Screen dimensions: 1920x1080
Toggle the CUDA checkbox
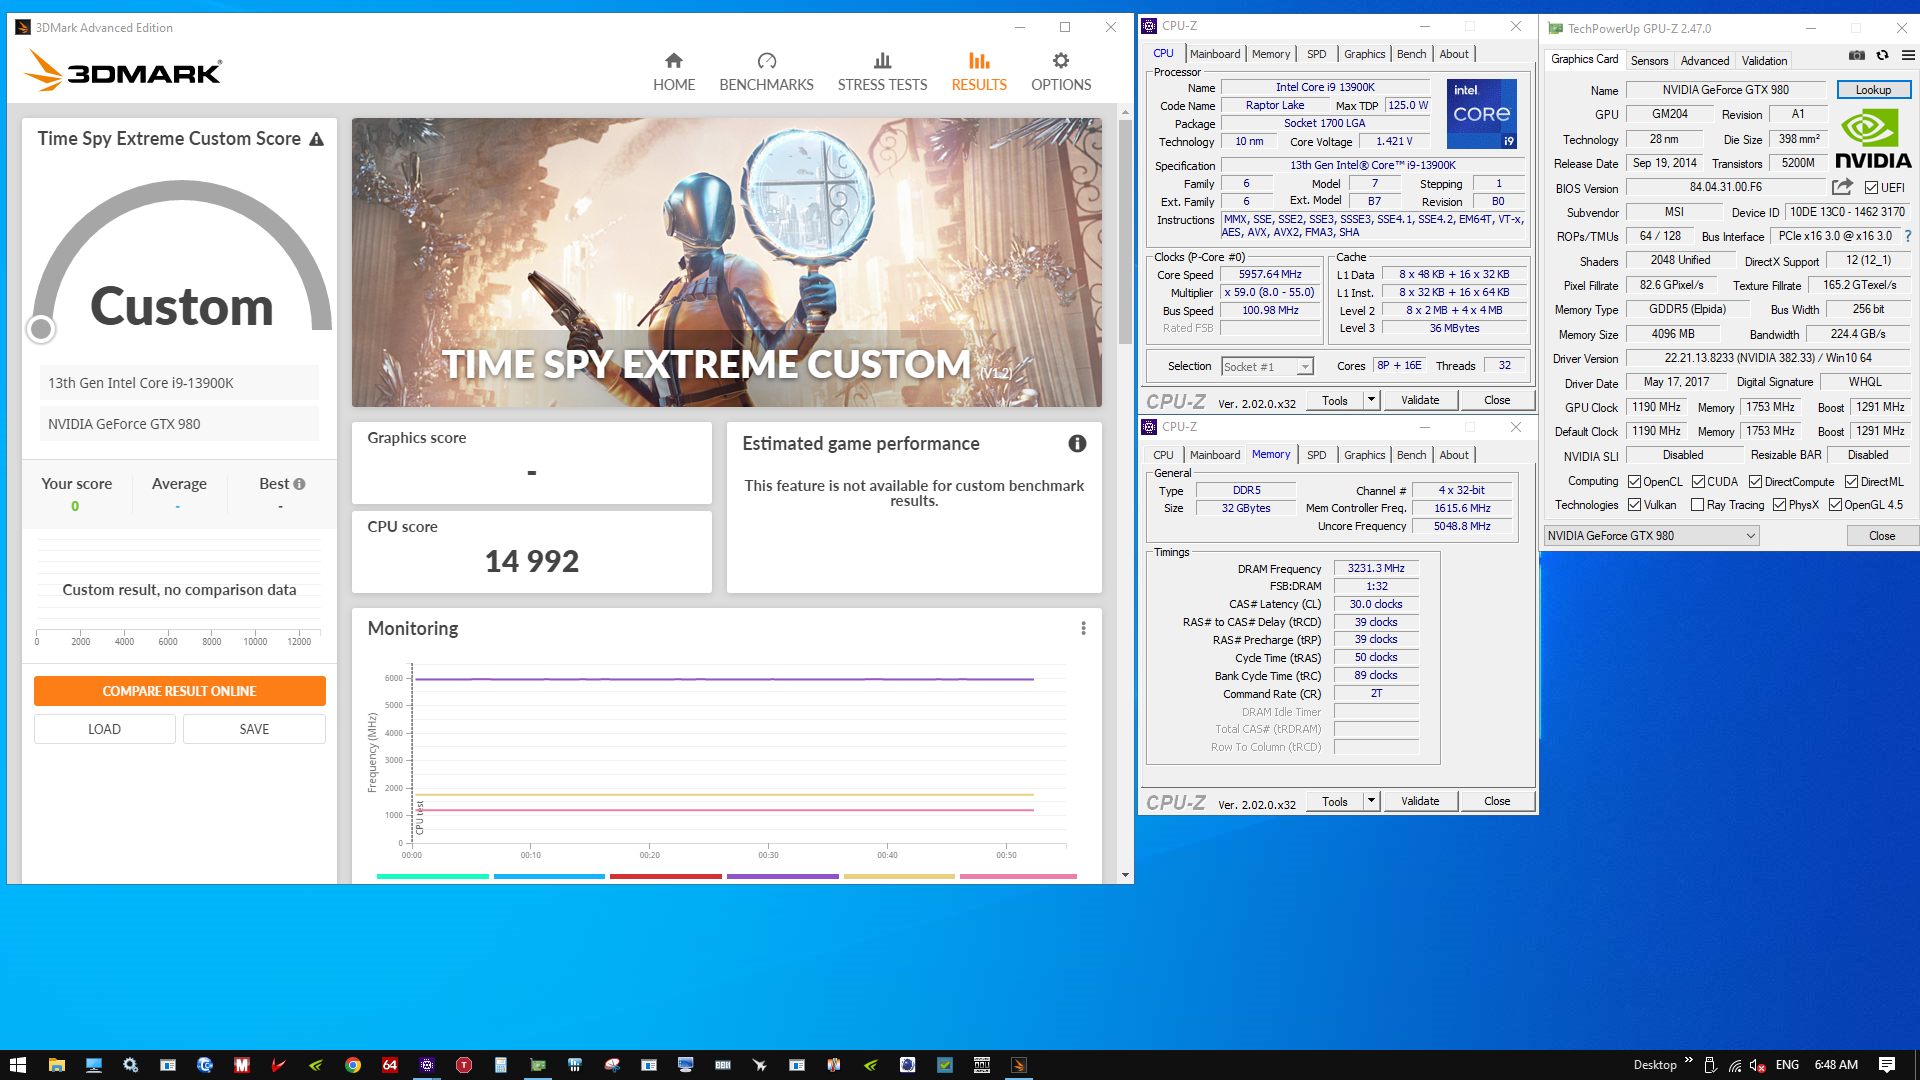coord(1698,482)
